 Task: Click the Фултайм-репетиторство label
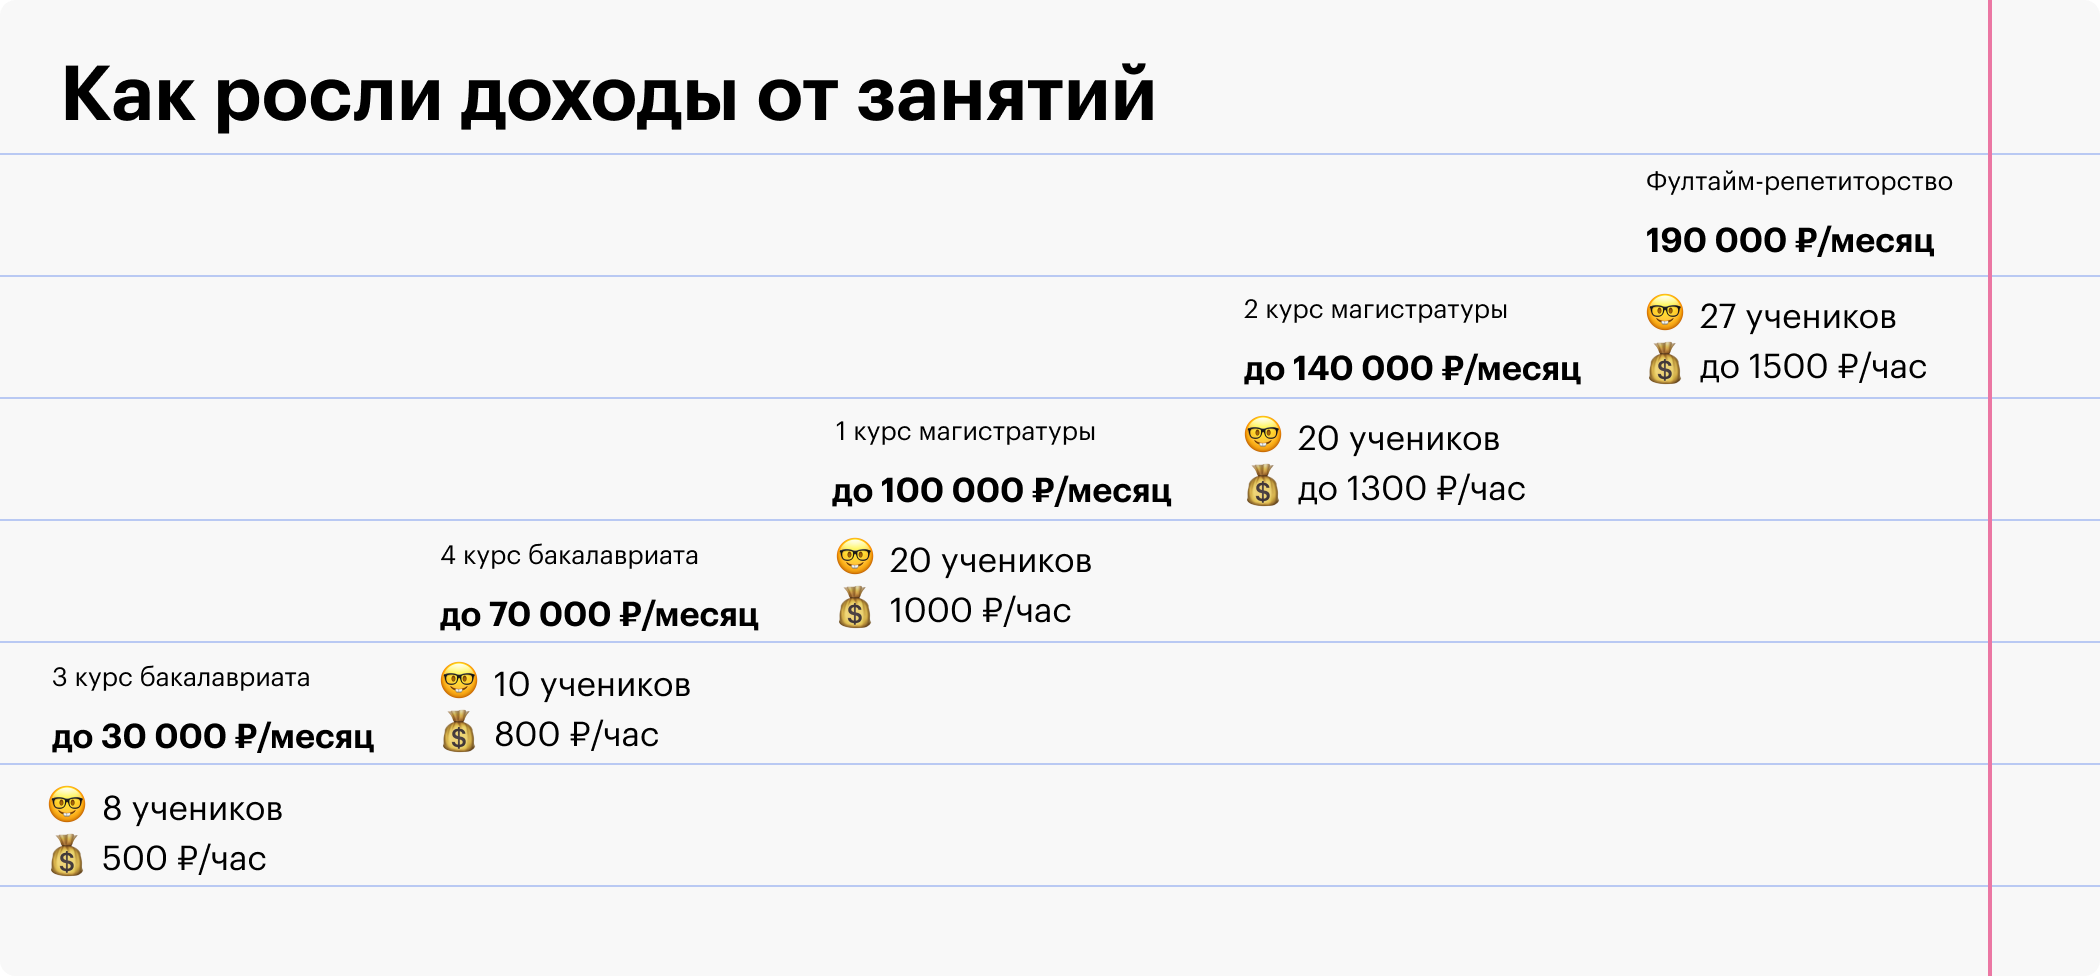(x=1799, y=182)
